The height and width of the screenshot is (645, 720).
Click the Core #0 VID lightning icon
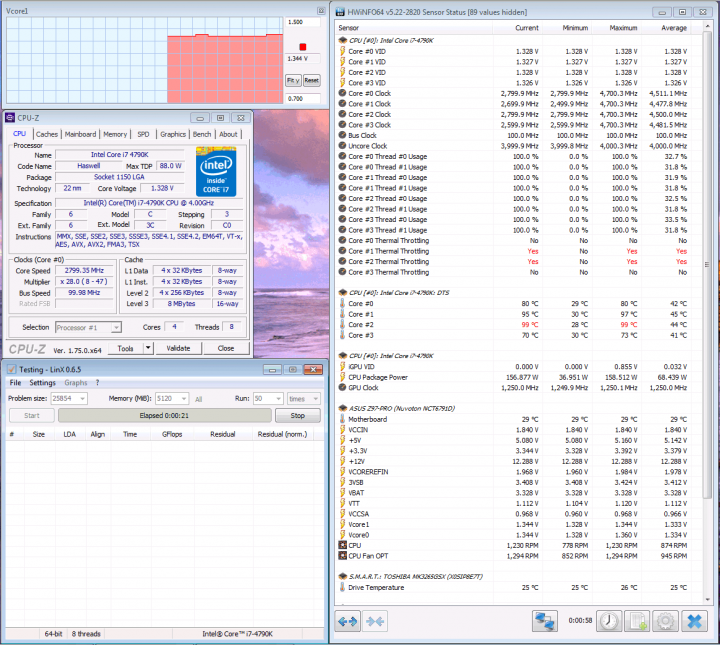pos(343,51)
